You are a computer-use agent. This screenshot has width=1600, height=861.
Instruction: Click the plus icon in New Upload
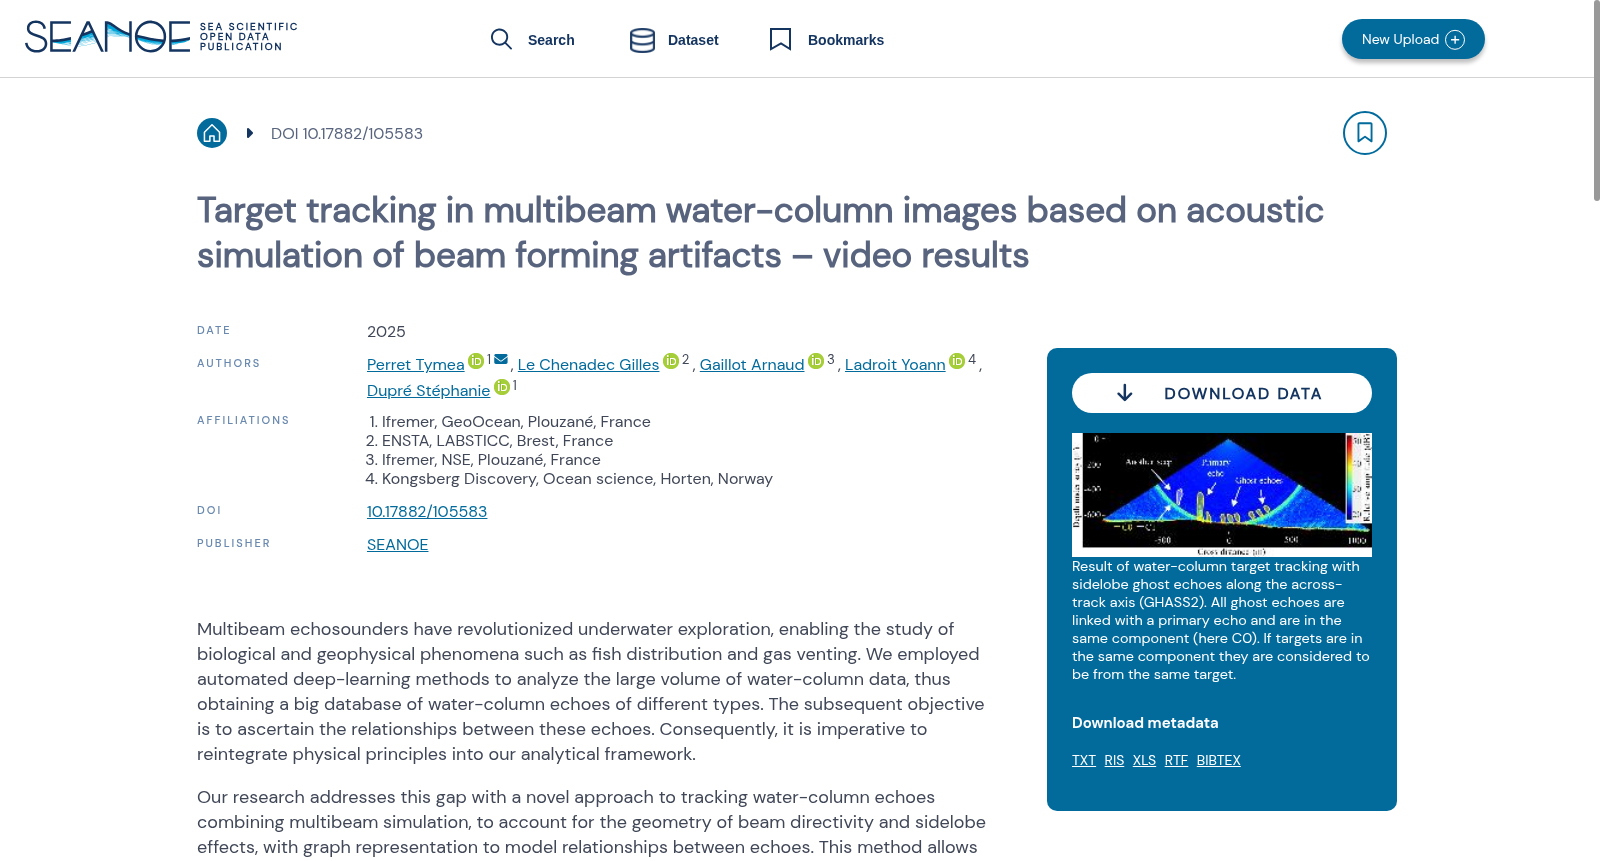[1455, 40]
